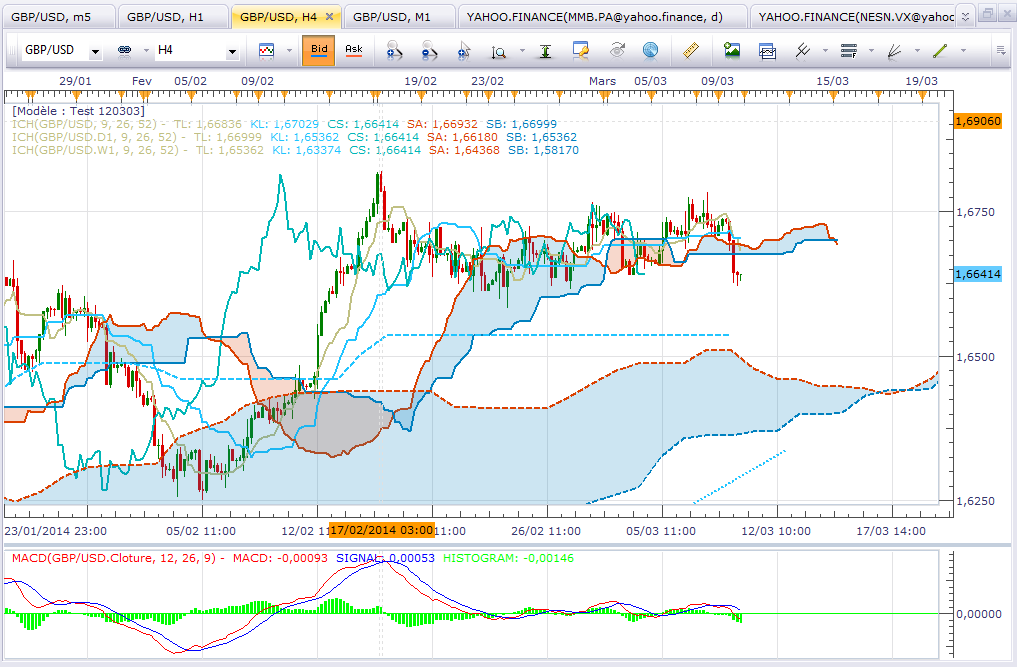The width and height of the screenshot is (1017, 667).
Task: Click the 0,00000 MACD axis label
Action: (979, 614)
